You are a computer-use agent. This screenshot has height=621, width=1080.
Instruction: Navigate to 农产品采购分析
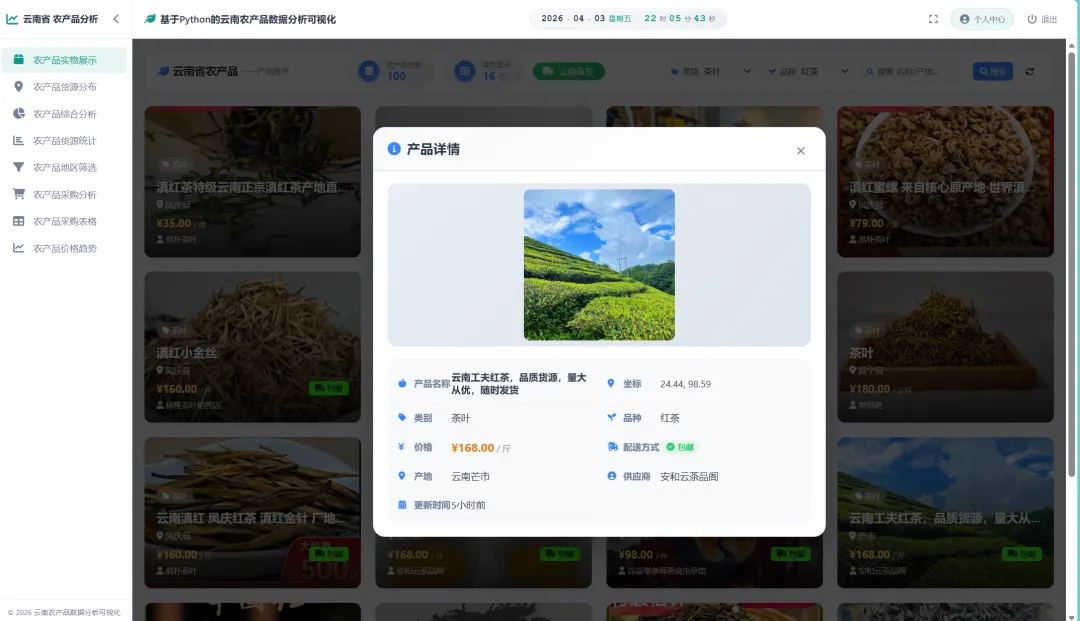(x=64, y=194)
